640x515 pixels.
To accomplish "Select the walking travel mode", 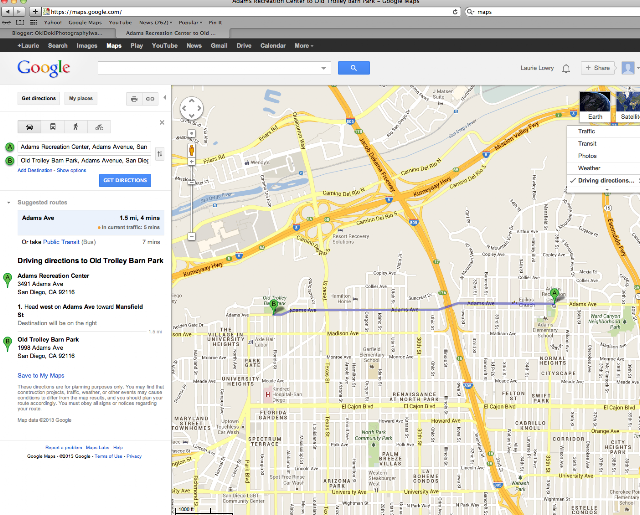I will click(76, 127).
